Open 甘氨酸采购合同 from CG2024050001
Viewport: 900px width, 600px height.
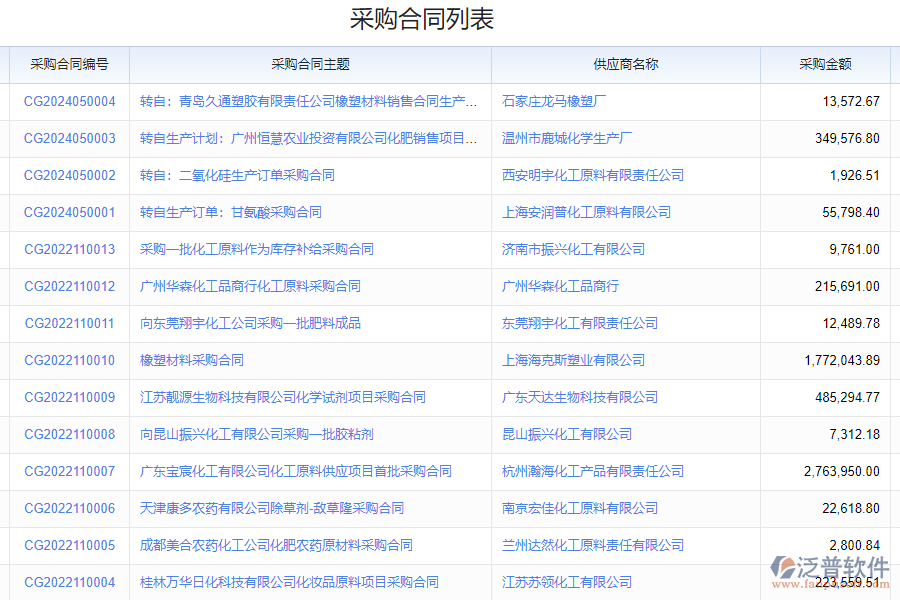coord(233,212)
